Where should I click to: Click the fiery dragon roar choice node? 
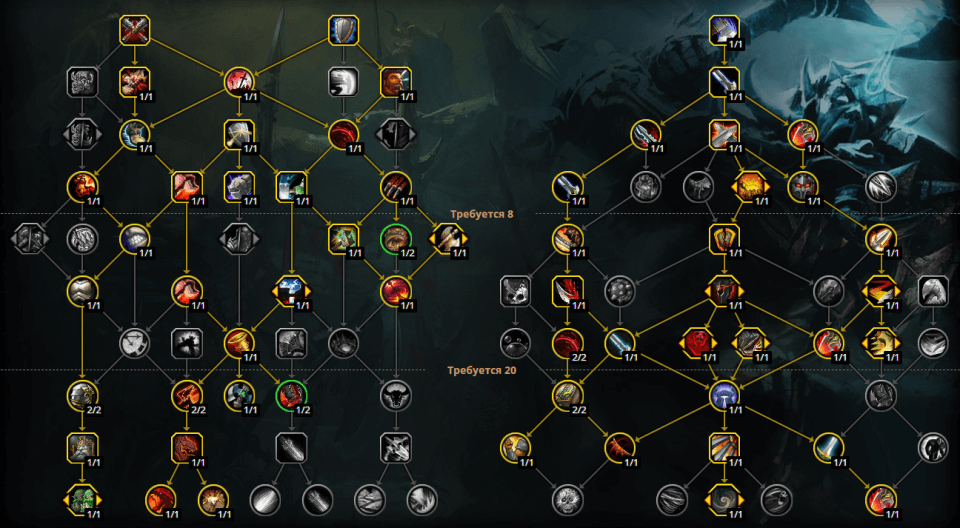(751, 186)
